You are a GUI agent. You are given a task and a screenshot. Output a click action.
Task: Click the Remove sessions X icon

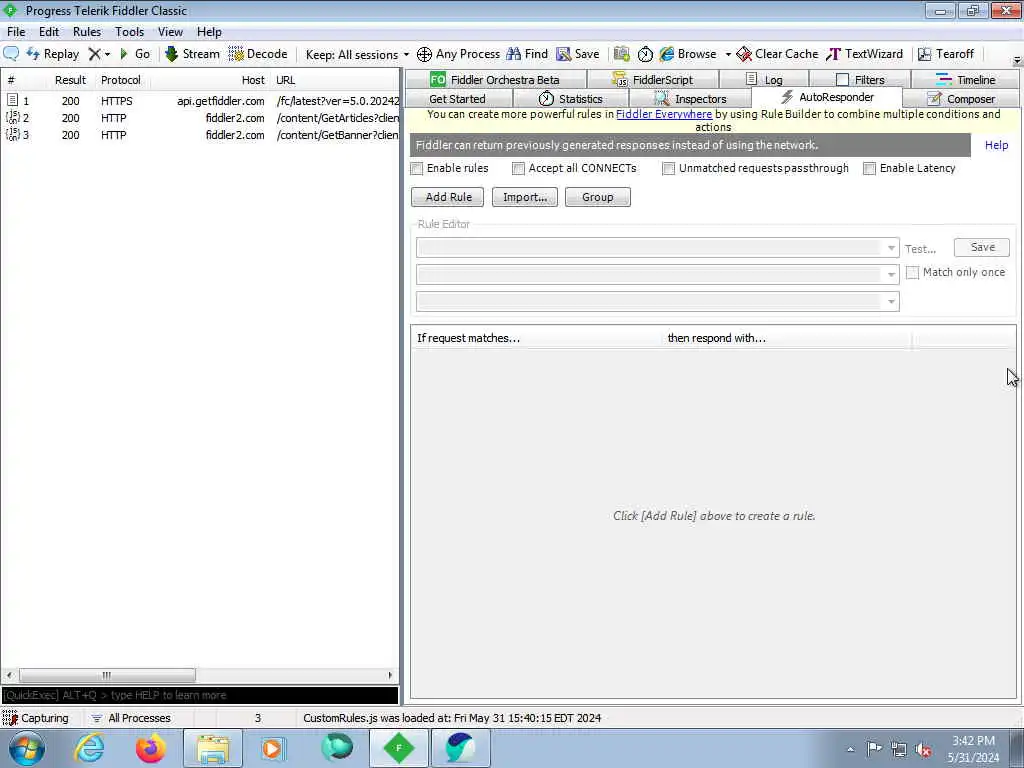(x=95, y=54)
